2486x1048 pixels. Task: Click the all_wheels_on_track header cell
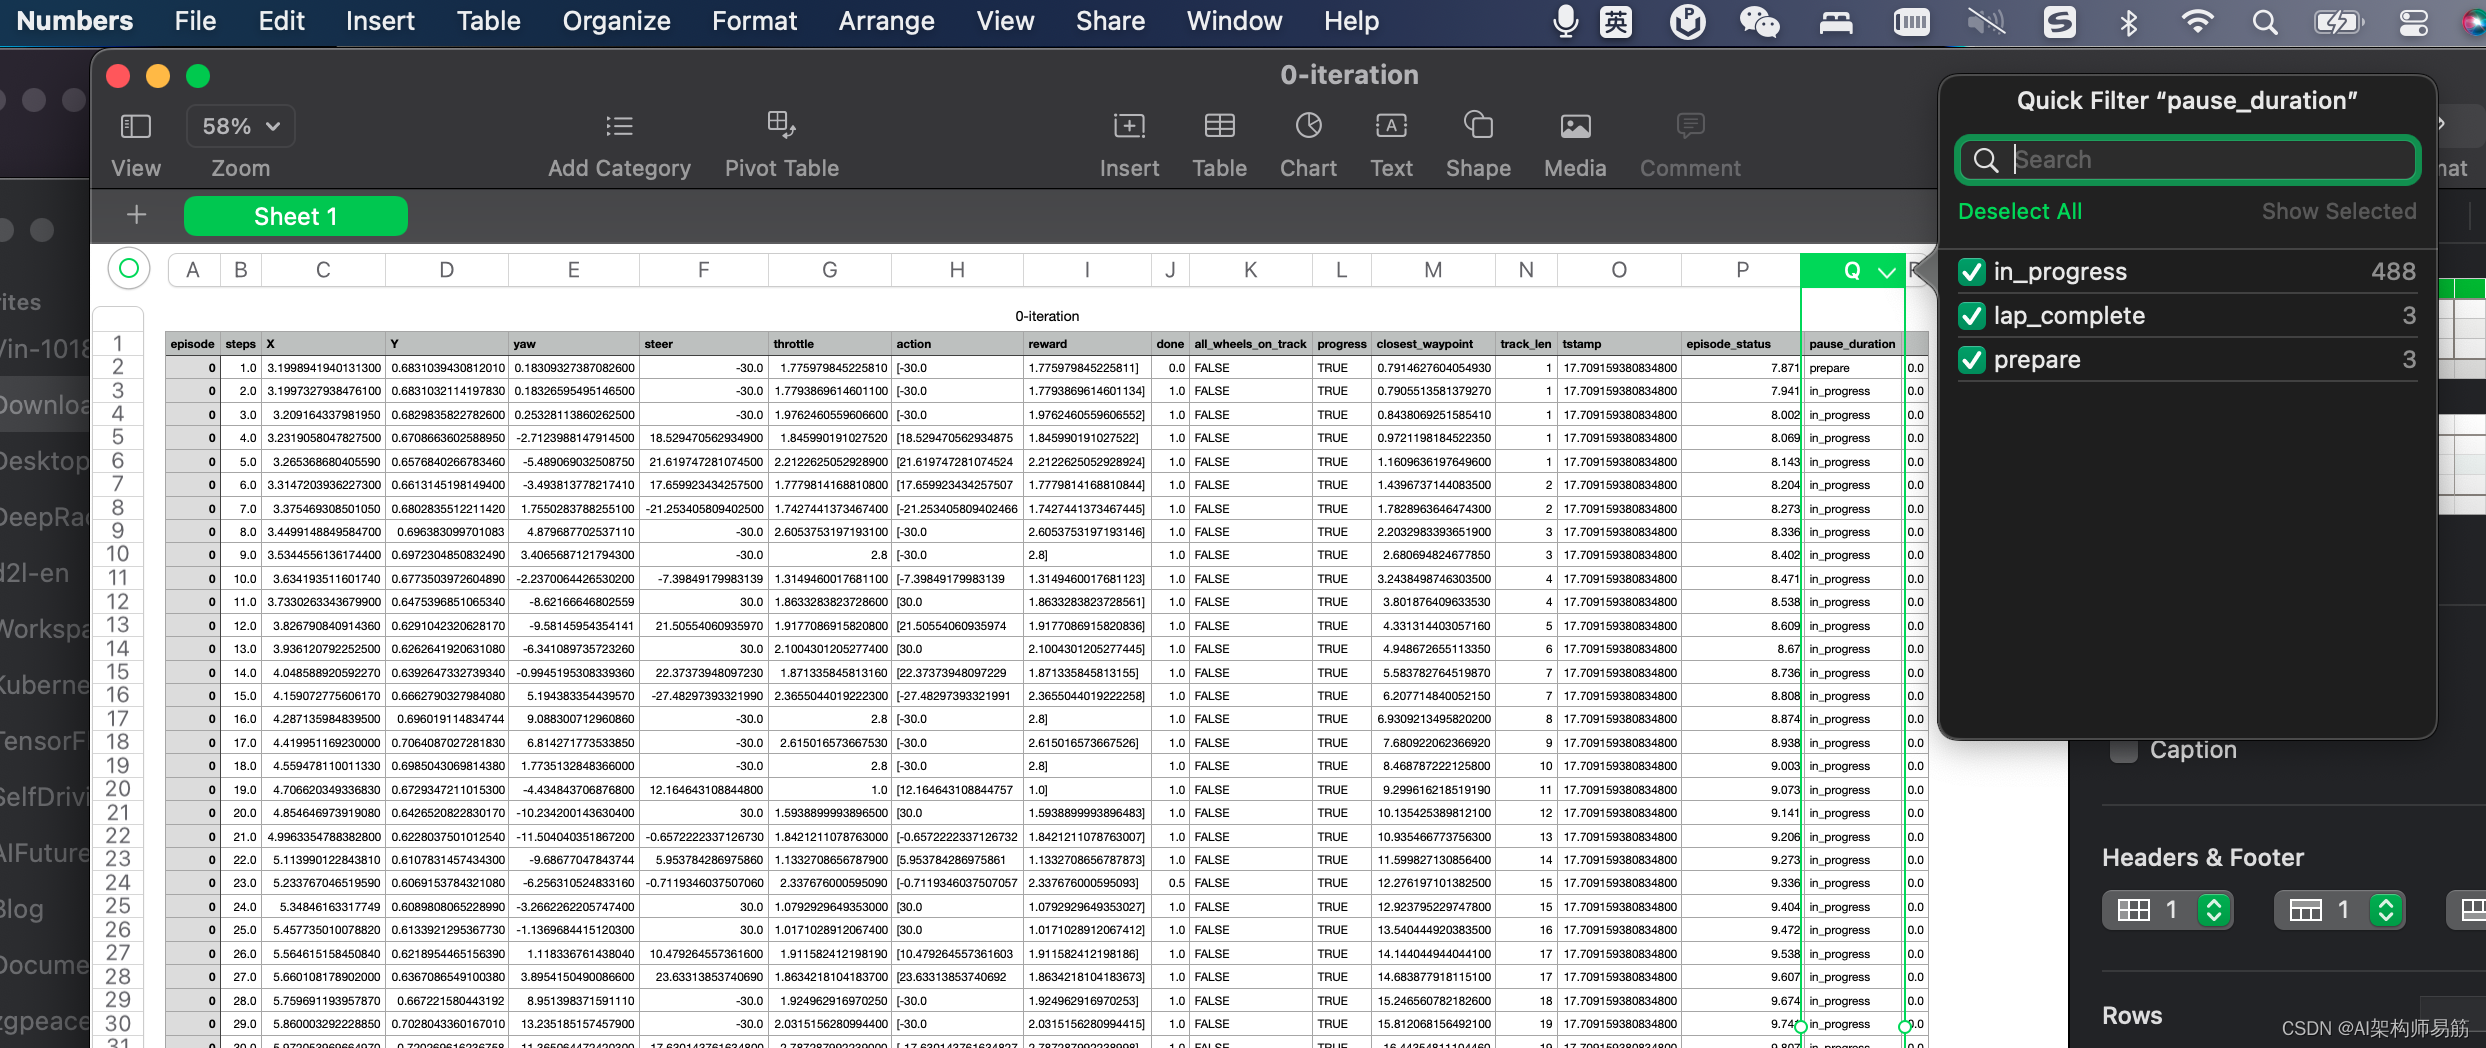tap(1250, 344)
